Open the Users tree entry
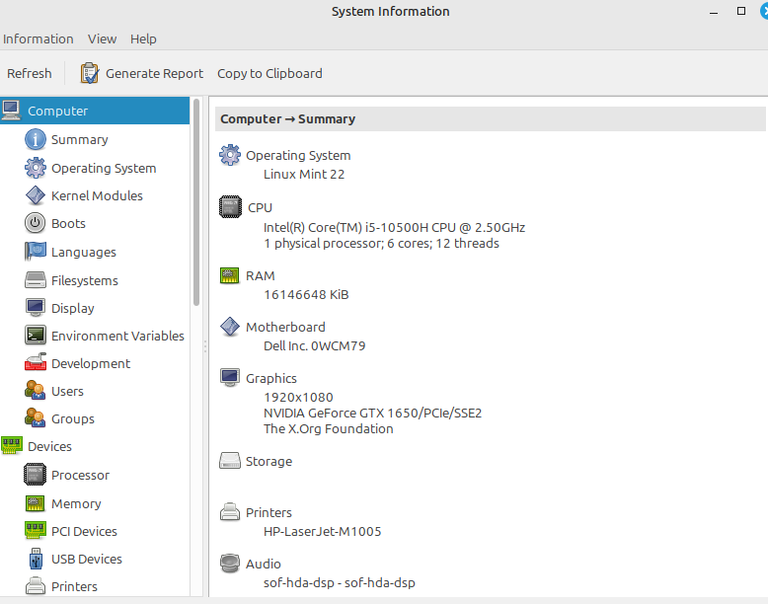The width and height of the screenshot is (768, 604). click(67, 392)
